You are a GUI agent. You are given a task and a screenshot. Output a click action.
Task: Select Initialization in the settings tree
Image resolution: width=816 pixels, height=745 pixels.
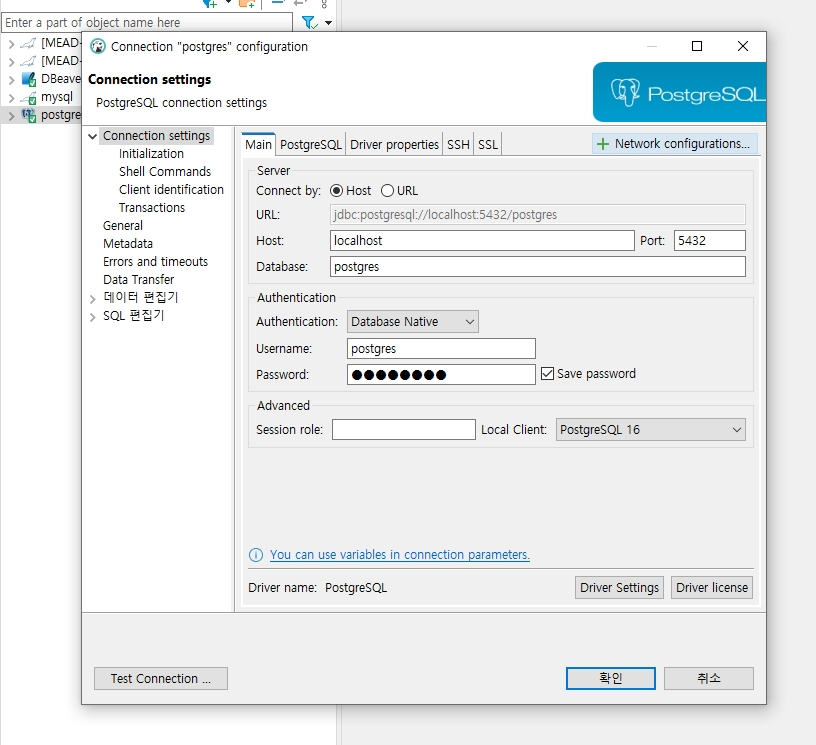pyautogui.click(x=151, y=154)
